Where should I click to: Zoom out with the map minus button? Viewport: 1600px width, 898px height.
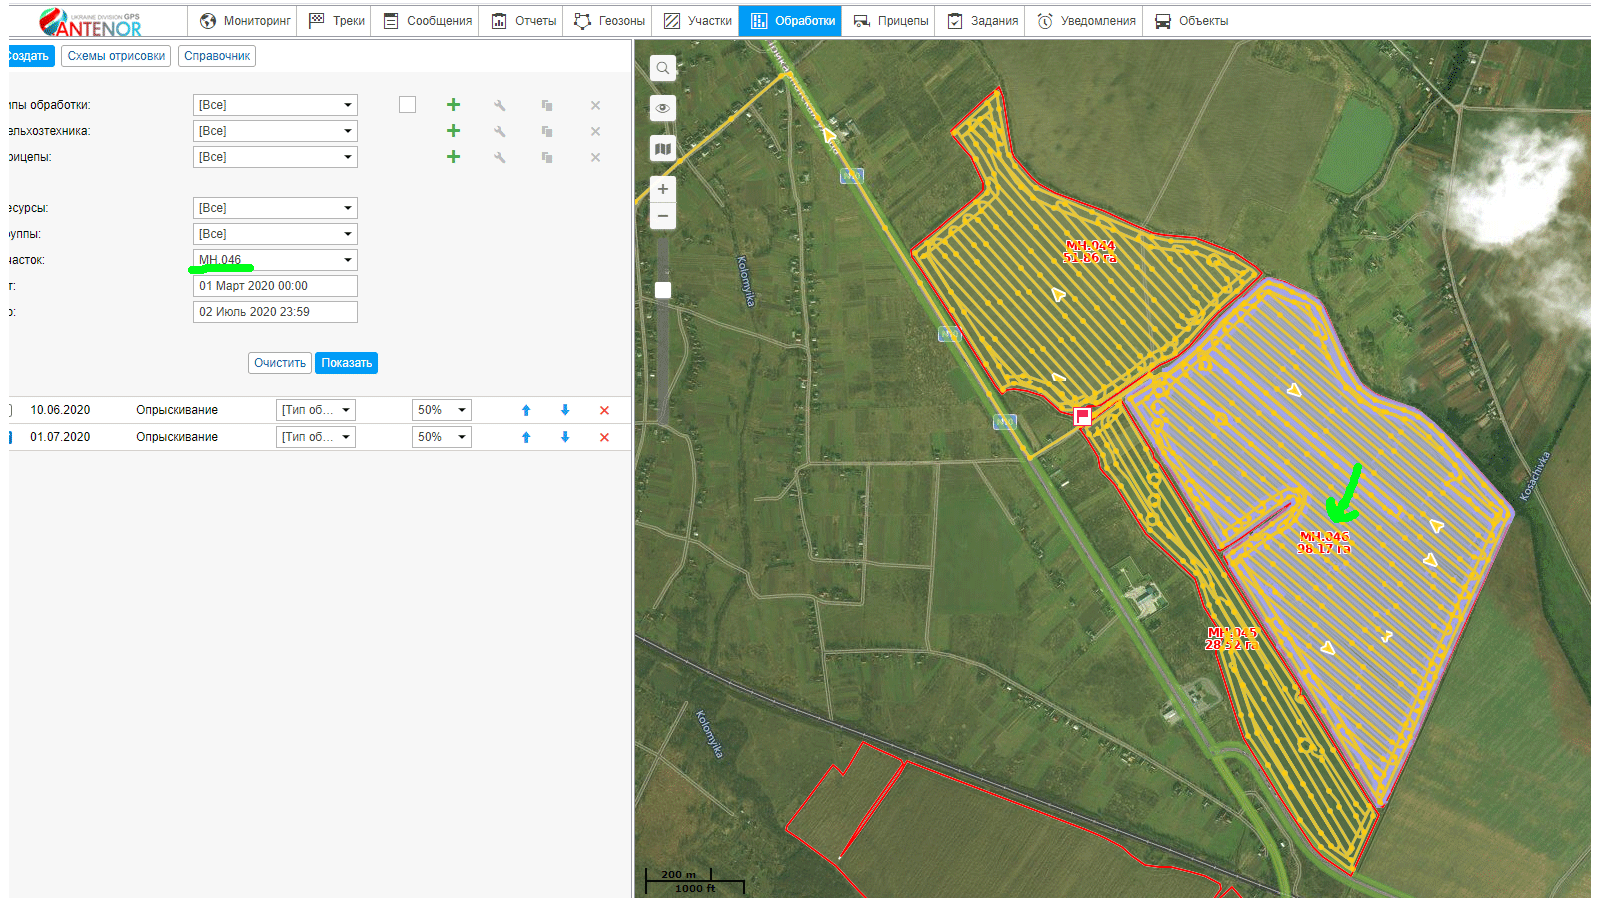tap(662, 216)
